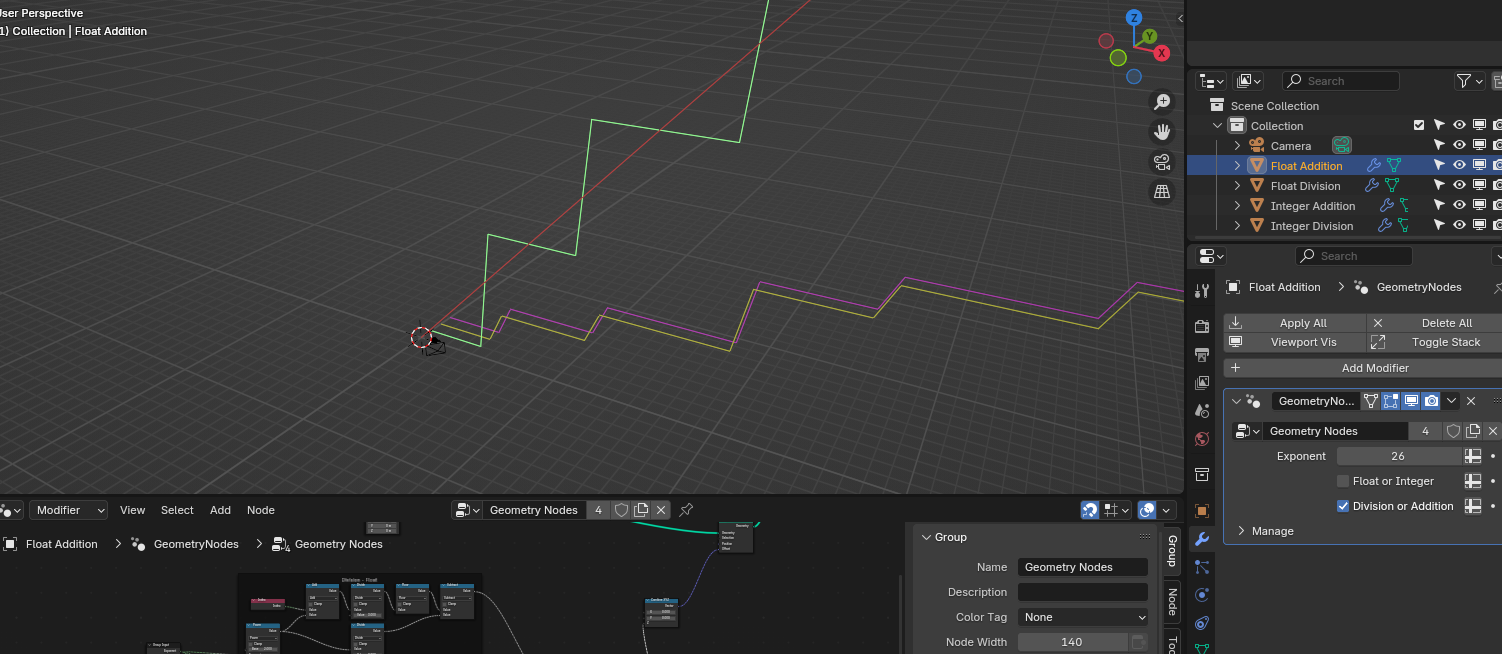Click the Delete All button
Screen dimensions: 1502x654
pos(1434,323)
